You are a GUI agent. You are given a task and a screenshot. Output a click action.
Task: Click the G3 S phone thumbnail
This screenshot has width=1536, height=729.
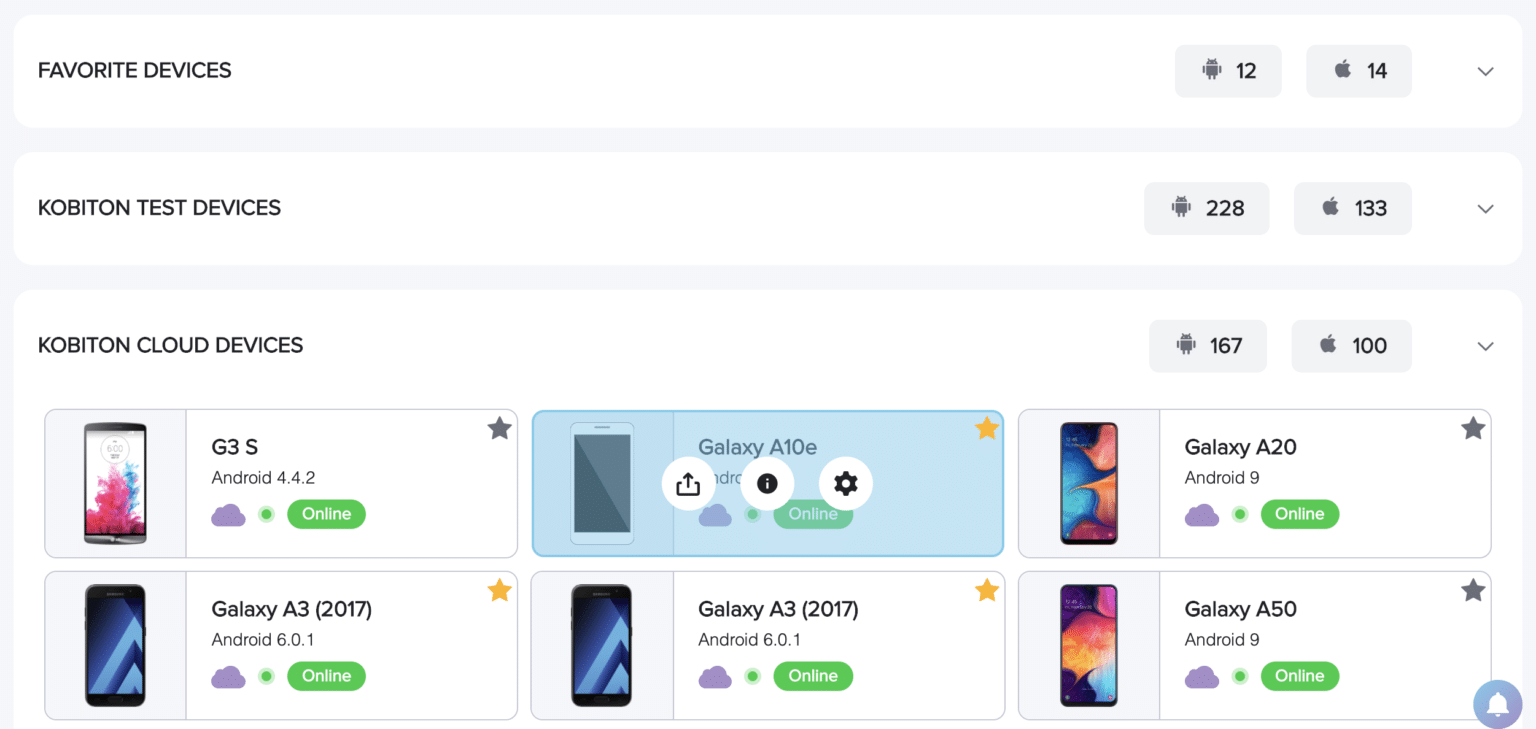click(115, 483)
